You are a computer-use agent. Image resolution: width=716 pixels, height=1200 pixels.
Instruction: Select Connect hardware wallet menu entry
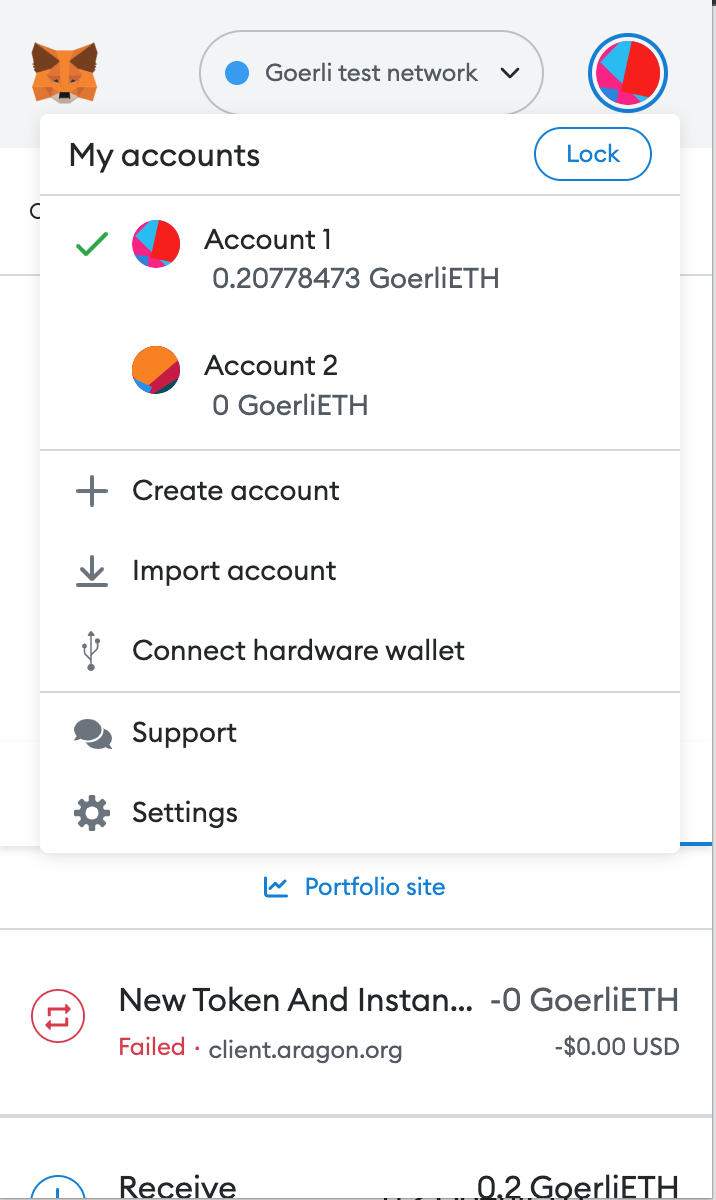(x=298, y=651)
